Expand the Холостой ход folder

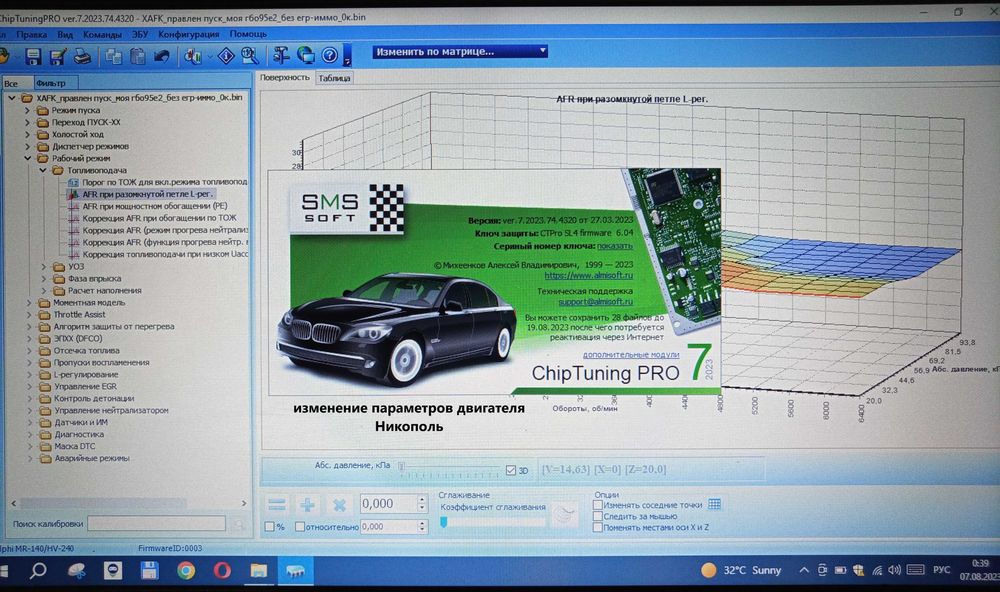pos(27,134)
